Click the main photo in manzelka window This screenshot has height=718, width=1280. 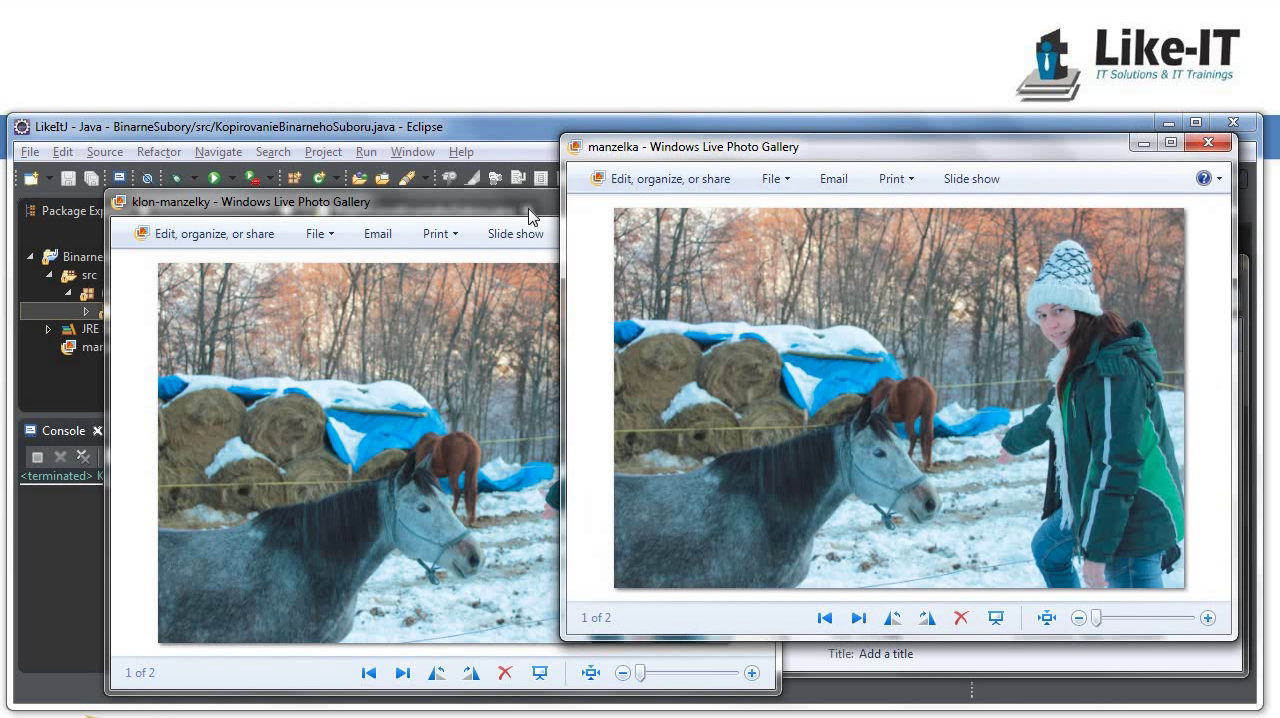coord(899,398)
